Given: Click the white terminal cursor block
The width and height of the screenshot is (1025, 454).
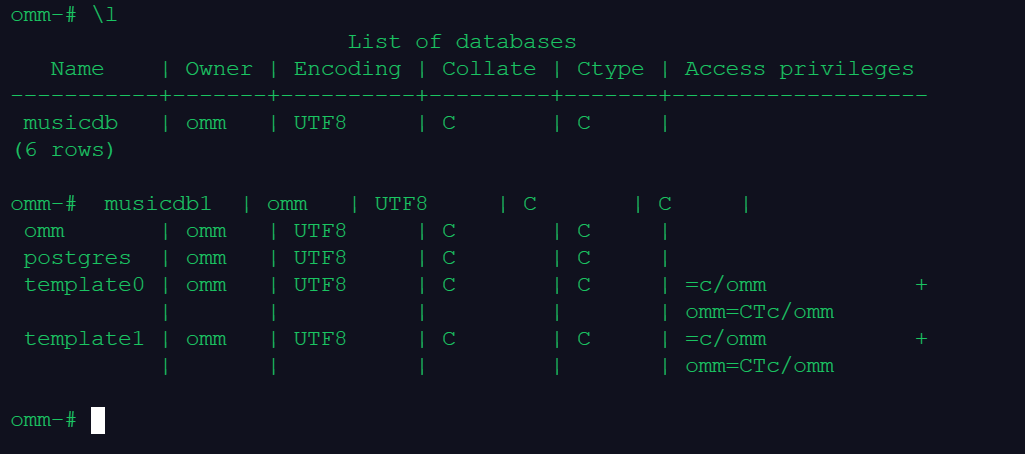Looking at the screenshot, I should tap(98, 420).
